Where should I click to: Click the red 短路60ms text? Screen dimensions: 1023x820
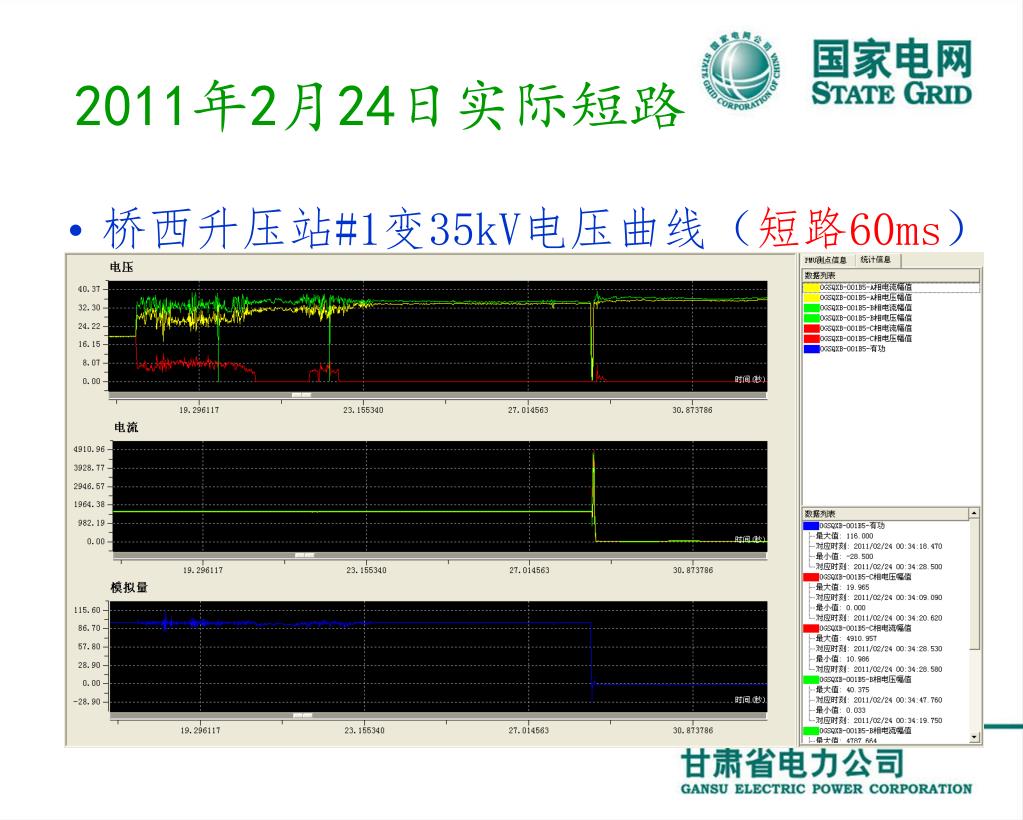click(x=850, y=228)
